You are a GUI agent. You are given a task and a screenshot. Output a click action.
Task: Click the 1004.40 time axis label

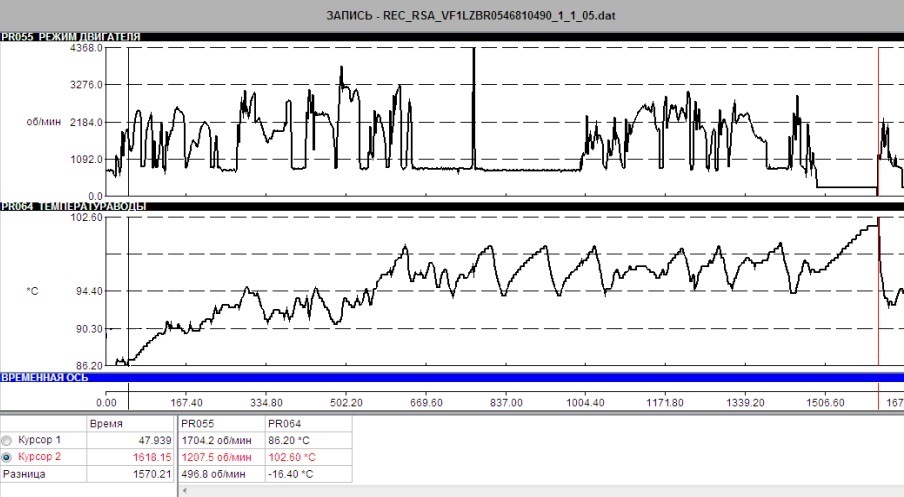pos(586,402)
